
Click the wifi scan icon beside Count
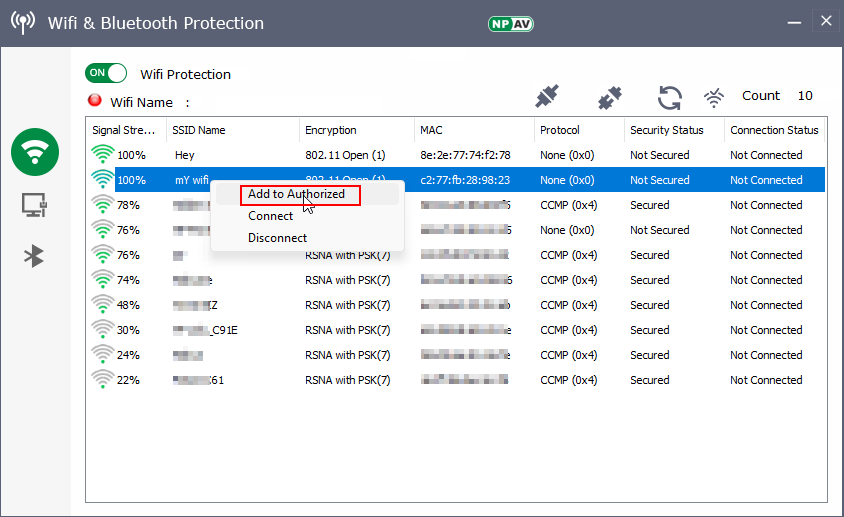pyautogui.click(x=714, y=97)
